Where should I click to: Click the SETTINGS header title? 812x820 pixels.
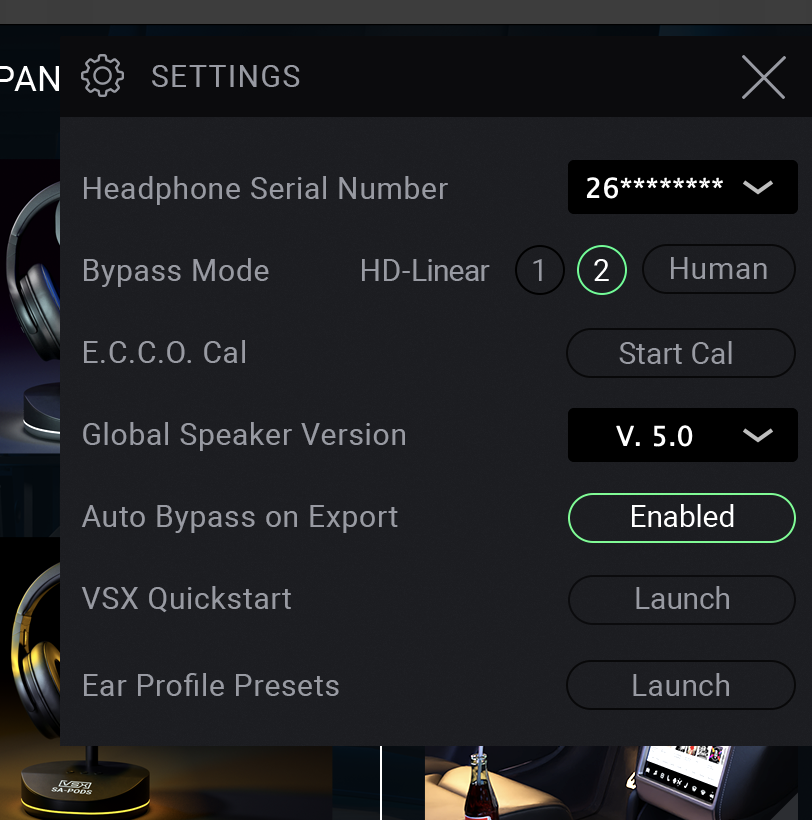pos(226,77)
